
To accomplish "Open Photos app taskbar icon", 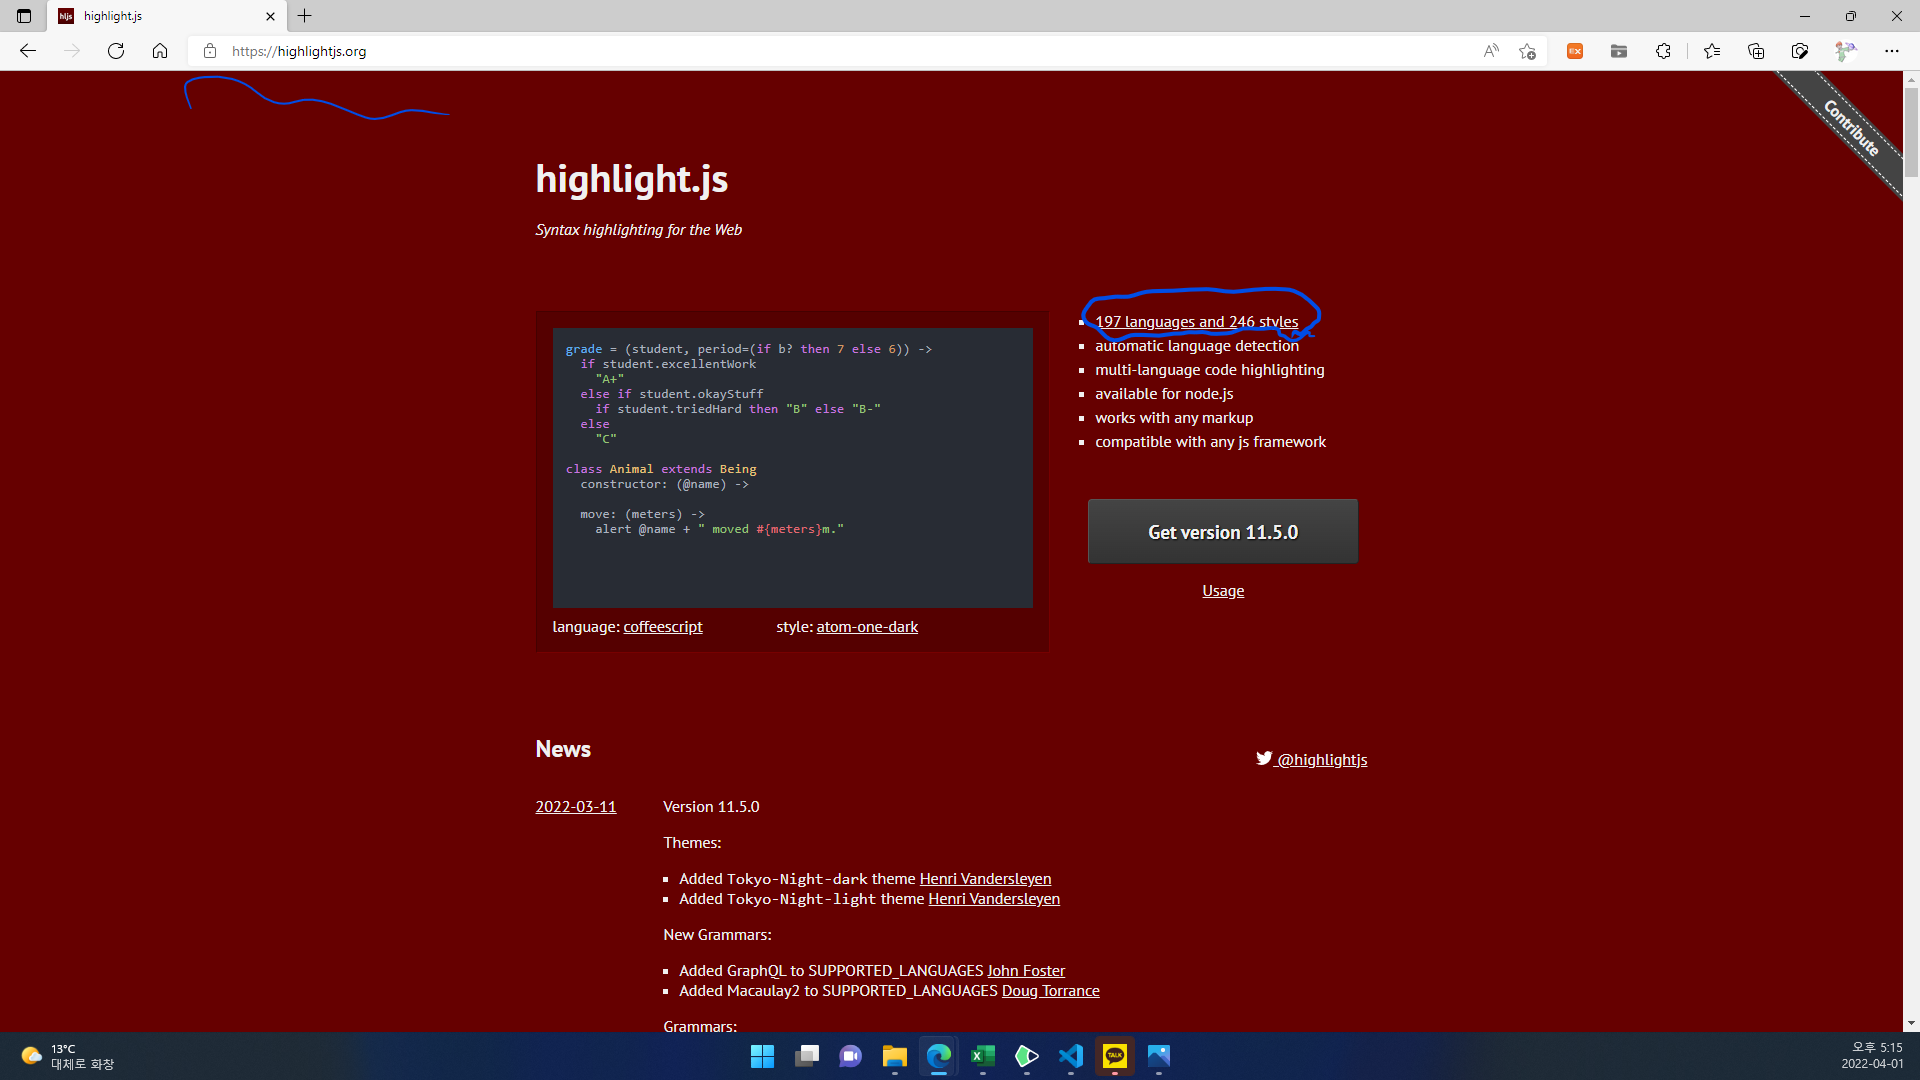I will [1158, 1056].
